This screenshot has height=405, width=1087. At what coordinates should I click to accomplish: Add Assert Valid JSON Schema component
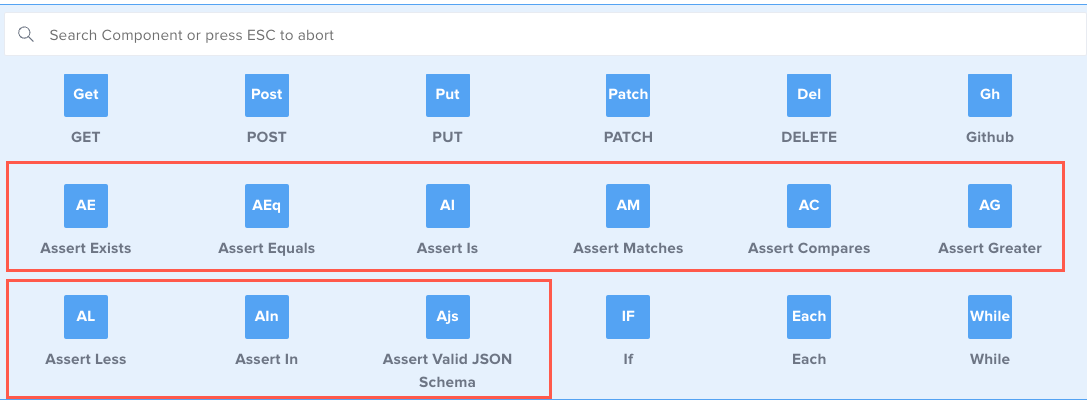click(447, 317)
